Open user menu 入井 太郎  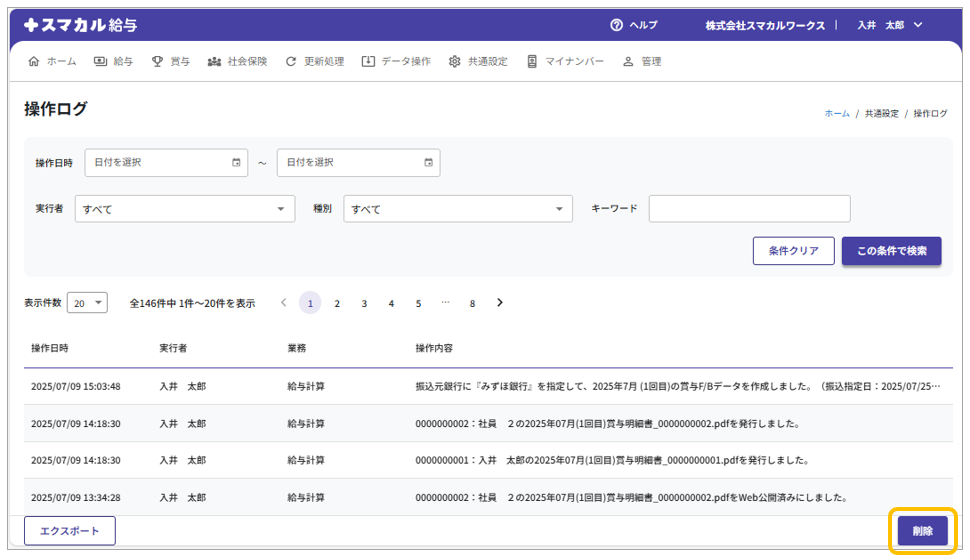coord(889,25)
